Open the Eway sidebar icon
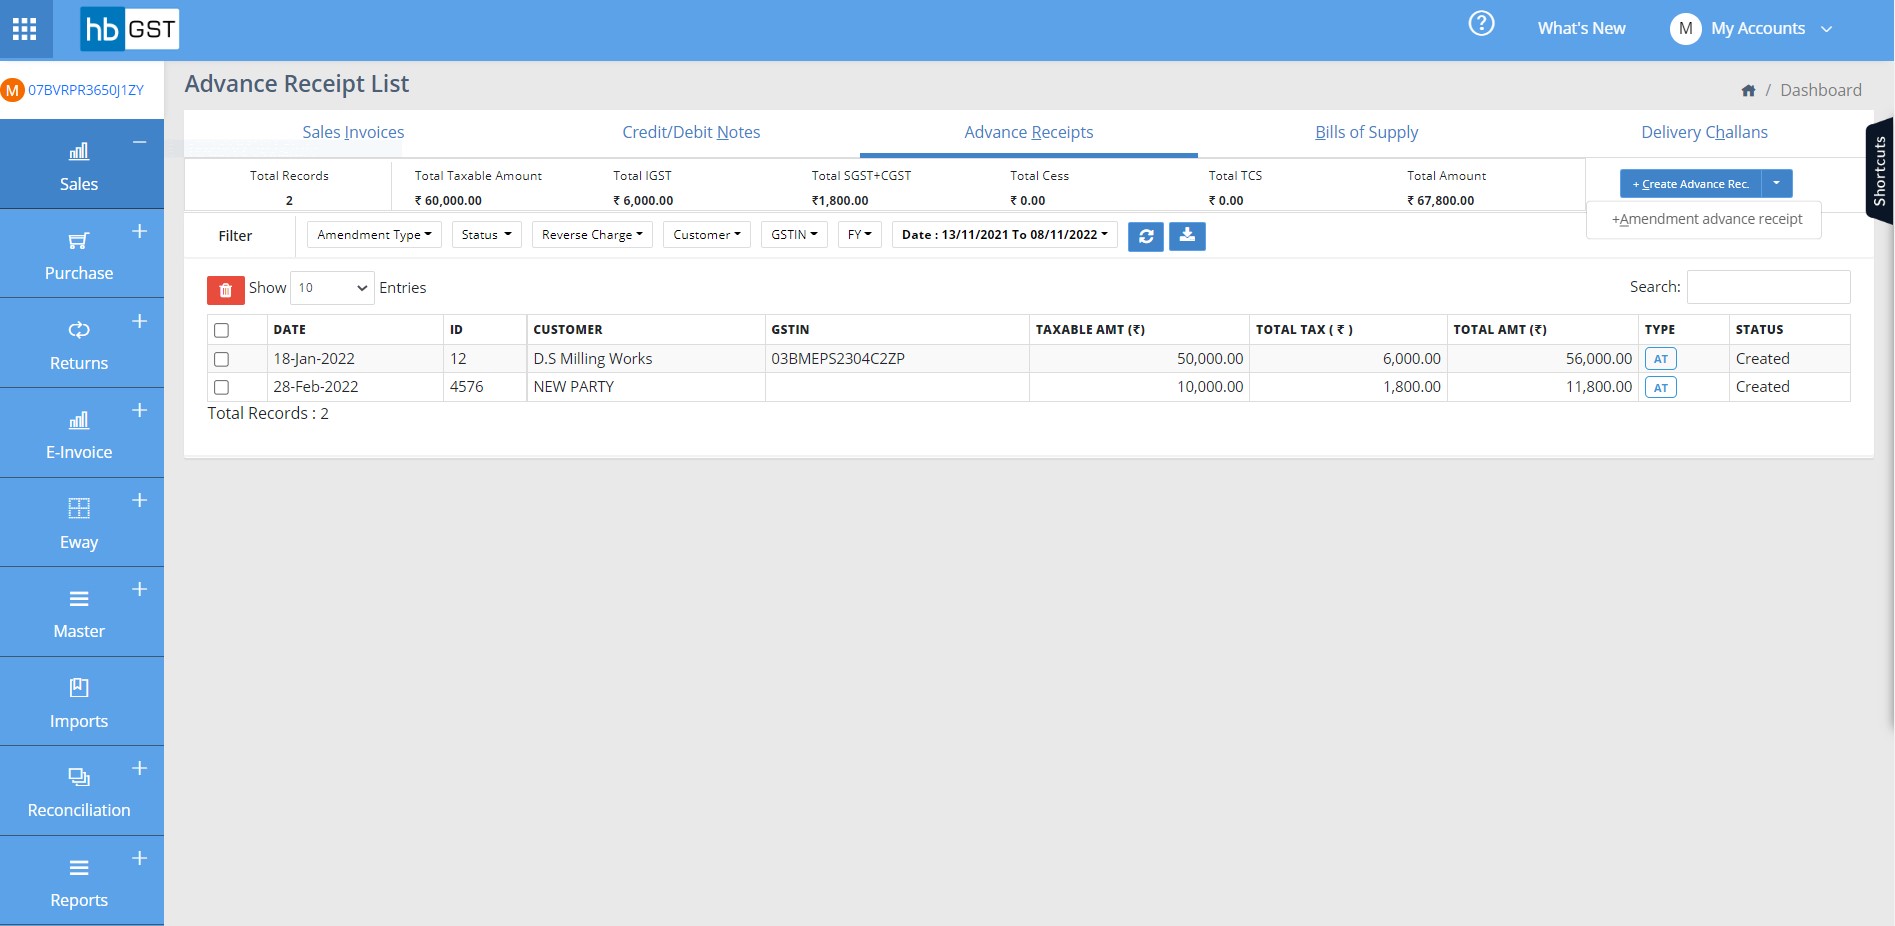 click(x=79, y=508)
